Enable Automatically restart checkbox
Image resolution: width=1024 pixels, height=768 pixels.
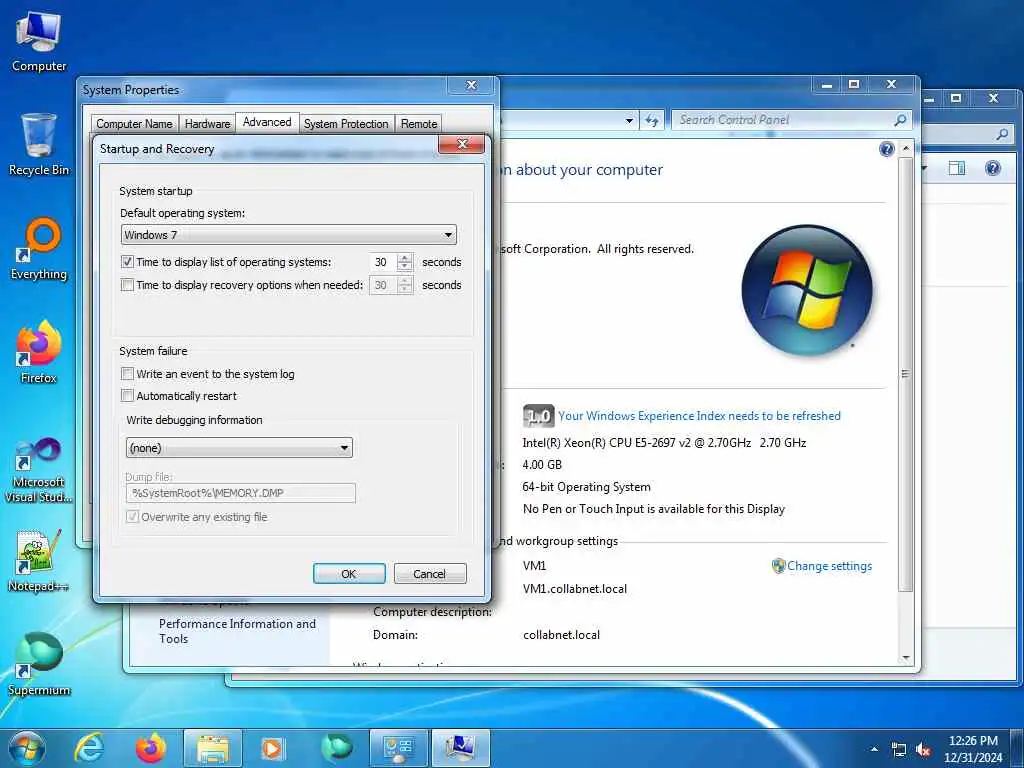pos(127,396)
